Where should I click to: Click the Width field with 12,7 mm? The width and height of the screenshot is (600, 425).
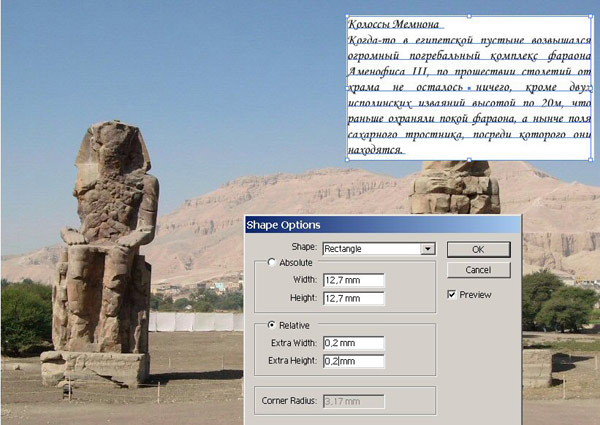(354, 280)
